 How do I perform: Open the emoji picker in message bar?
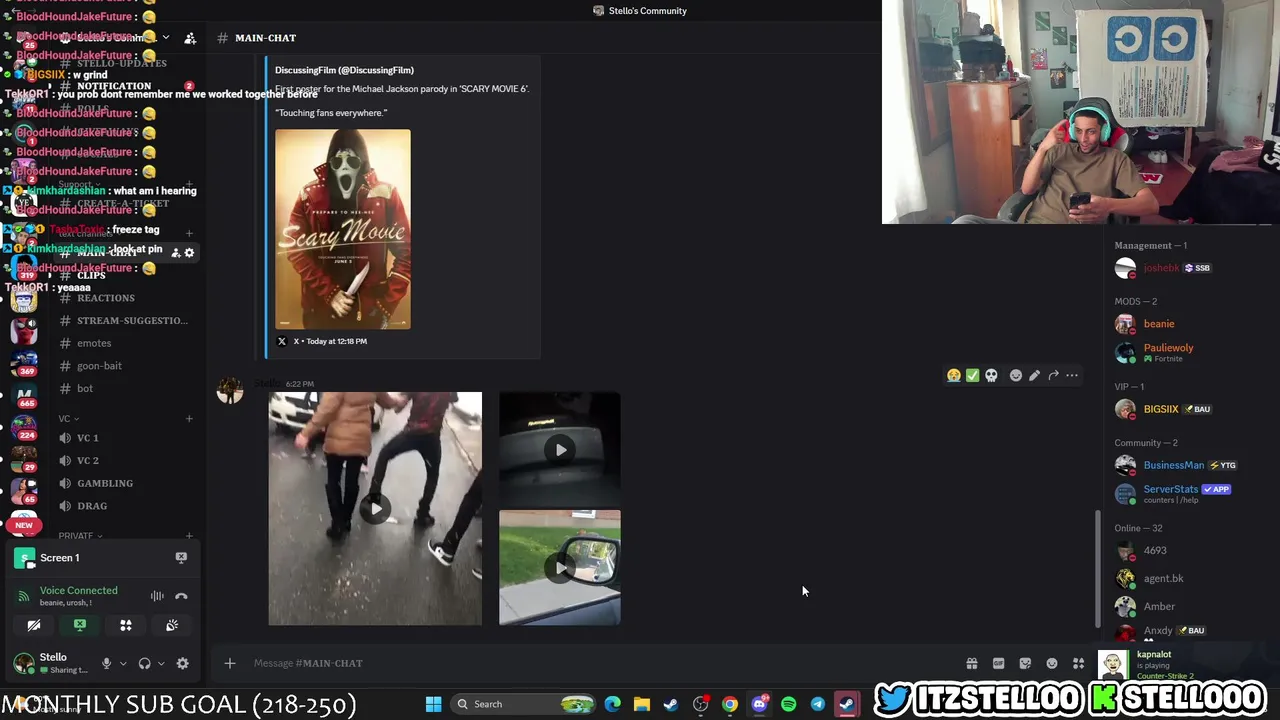[1052, 663]
